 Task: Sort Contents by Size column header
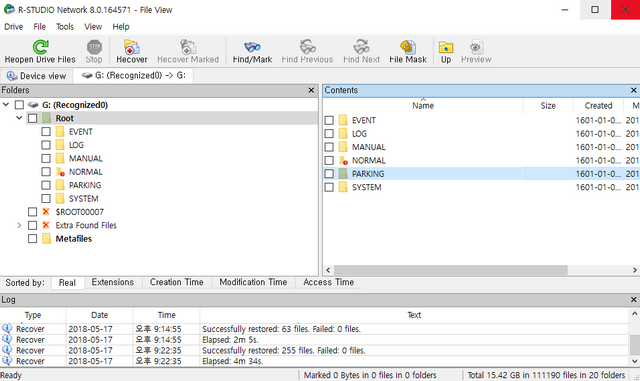tap(548, 106)
